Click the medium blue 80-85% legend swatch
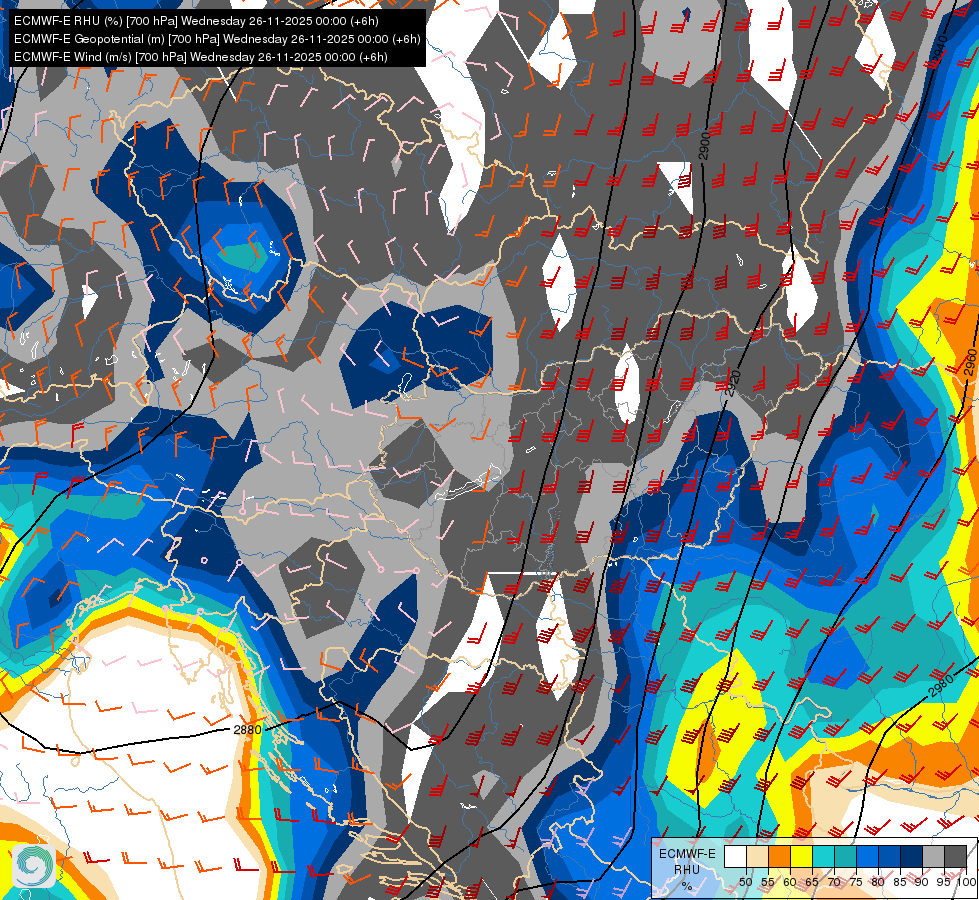This screenshot has height=900, width=979. pos(890,856)
